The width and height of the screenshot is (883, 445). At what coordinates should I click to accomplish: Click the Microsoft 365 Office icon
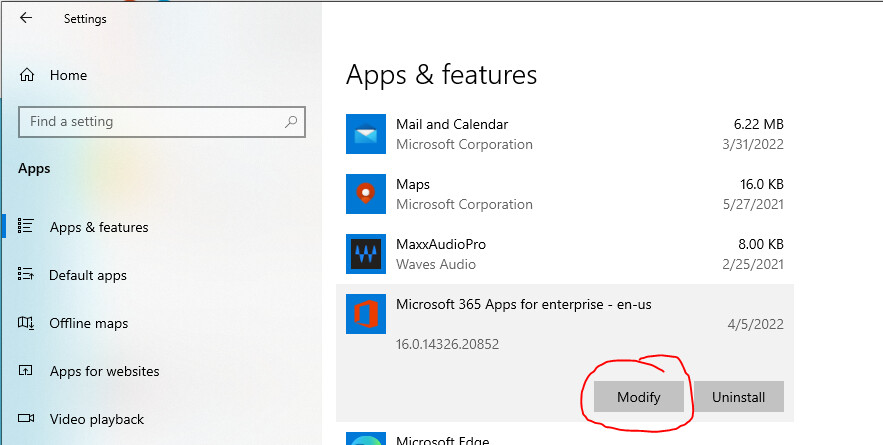pyautogui.click(x=366, y=314)
